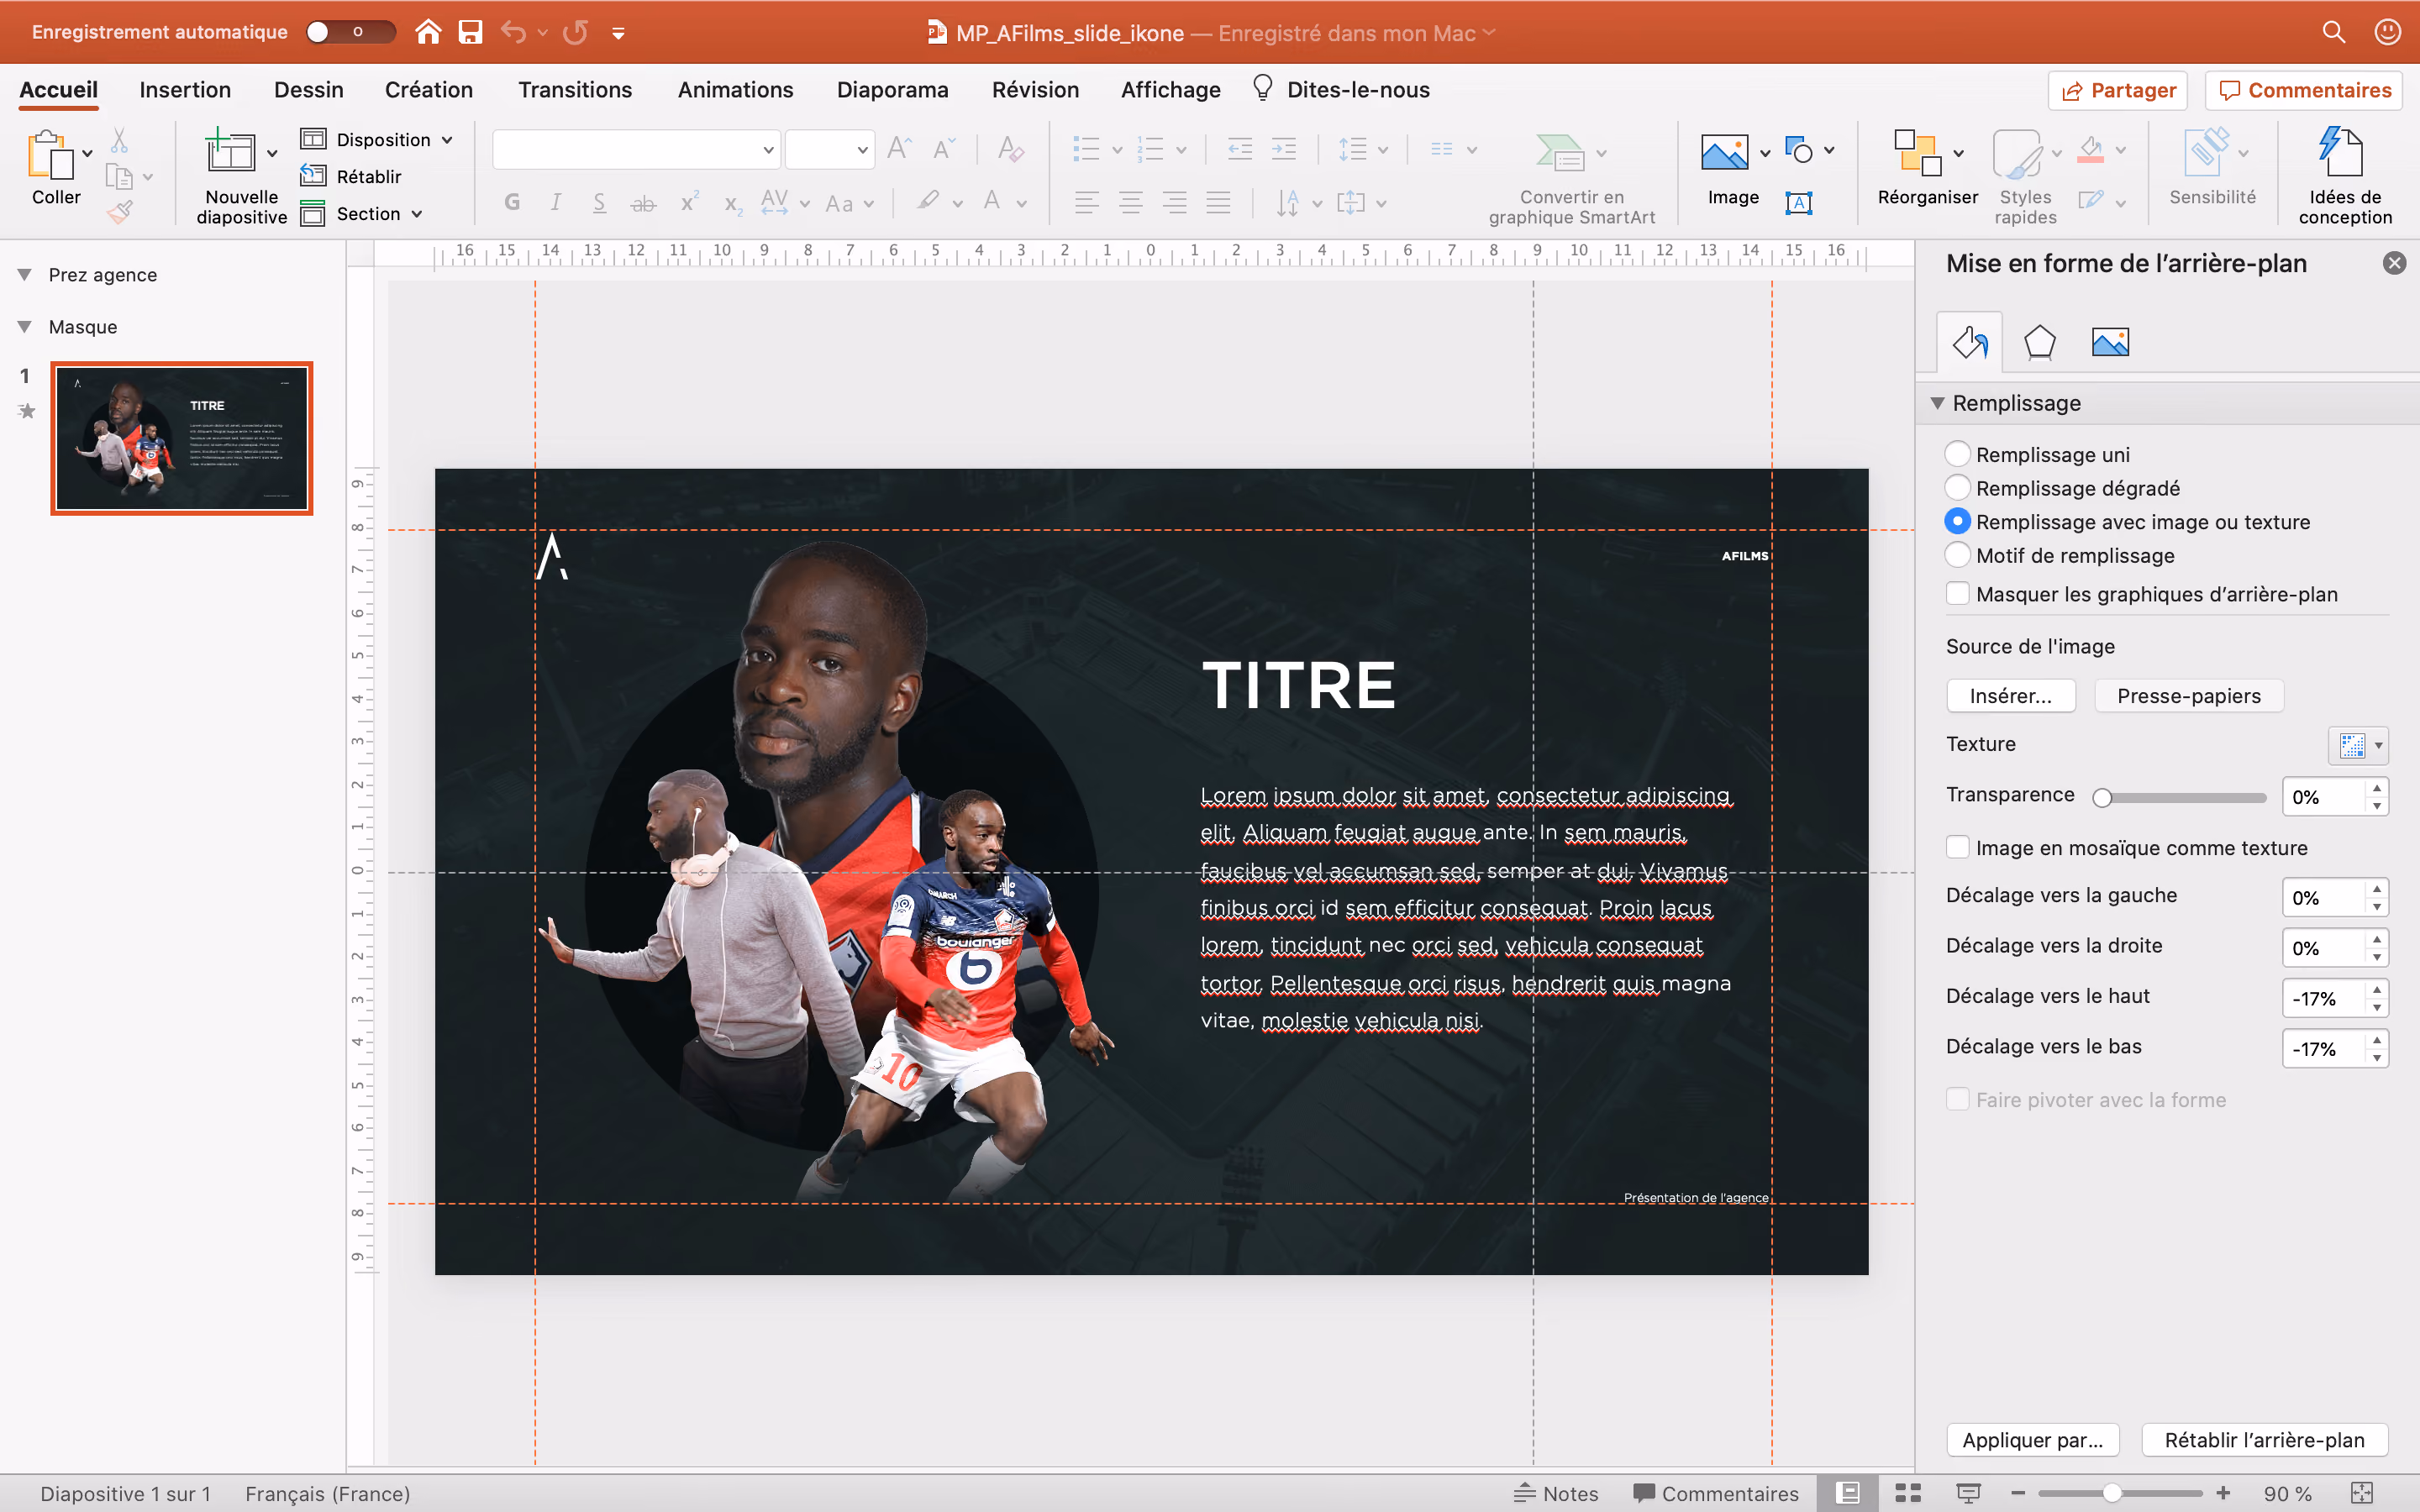Click Rétablir l'arrière-plan button
Screen dimensions: 2420x1512
[x=2264, y=1440]
